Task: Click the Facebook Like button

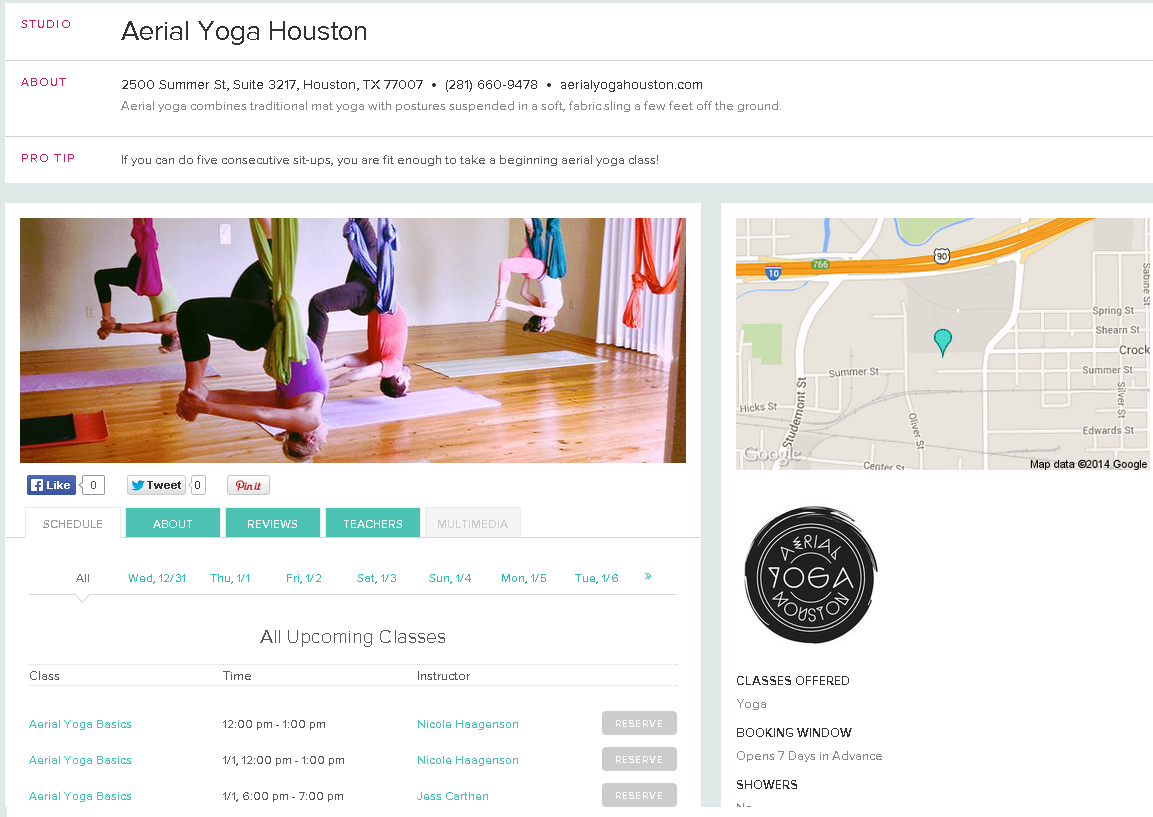Action: 51,485
